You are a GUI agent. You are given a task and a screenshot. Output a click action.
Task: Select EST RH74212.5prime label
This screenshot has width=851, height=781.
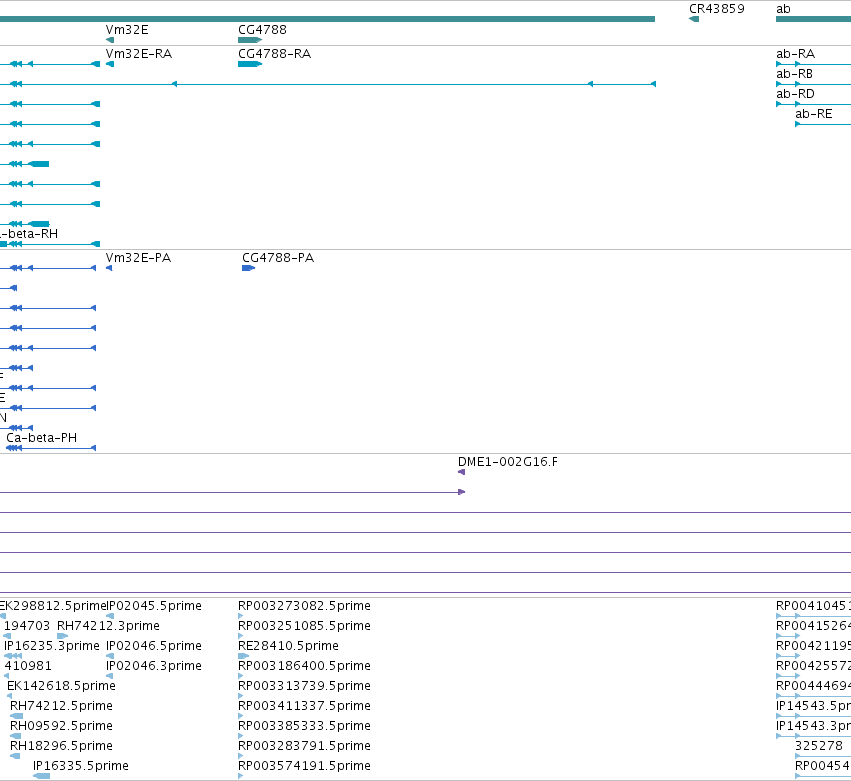tap(61, 706)
